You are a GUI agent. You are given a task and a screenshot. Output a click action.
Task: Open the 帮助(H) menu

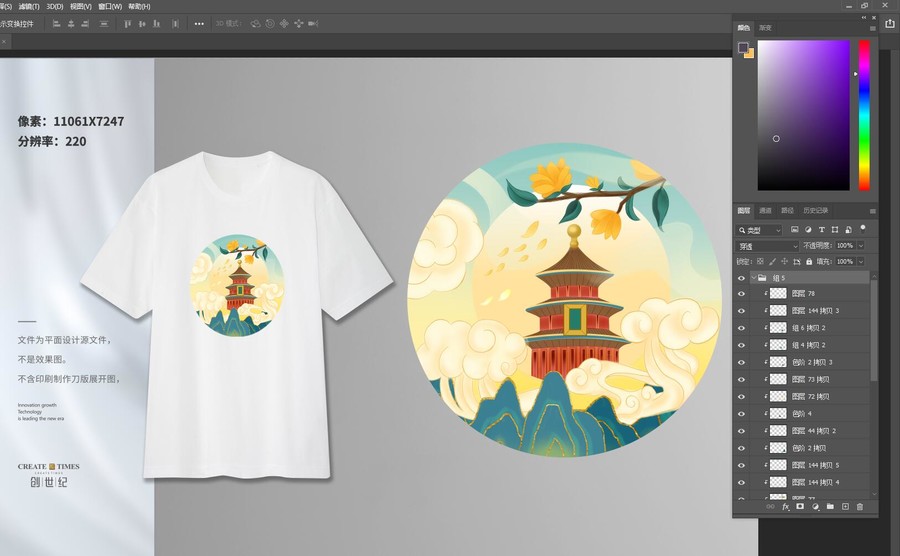click(x=139, y=6)
